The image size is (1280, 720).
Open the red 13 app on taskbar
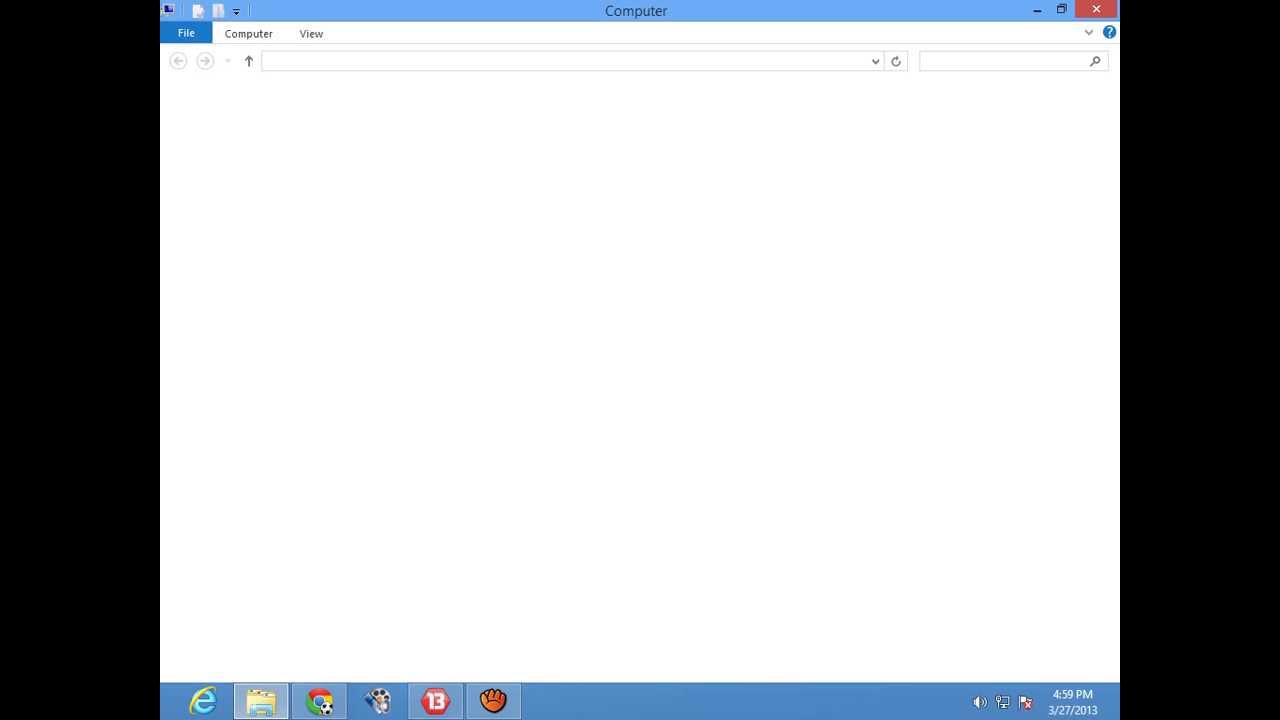[435, 701]
